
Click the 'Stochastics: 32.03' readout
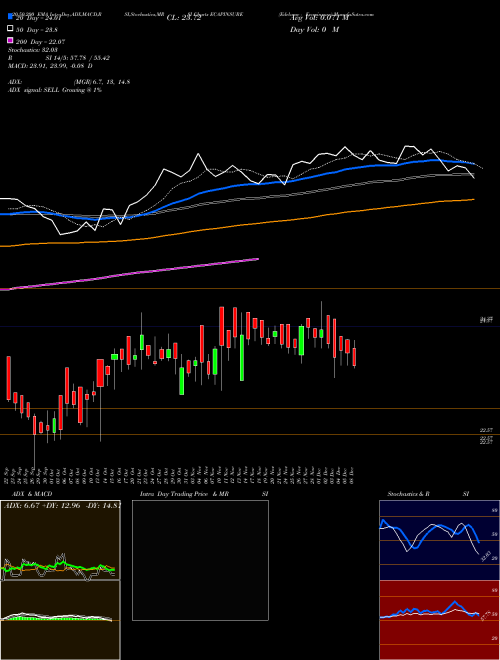point(32,50)
